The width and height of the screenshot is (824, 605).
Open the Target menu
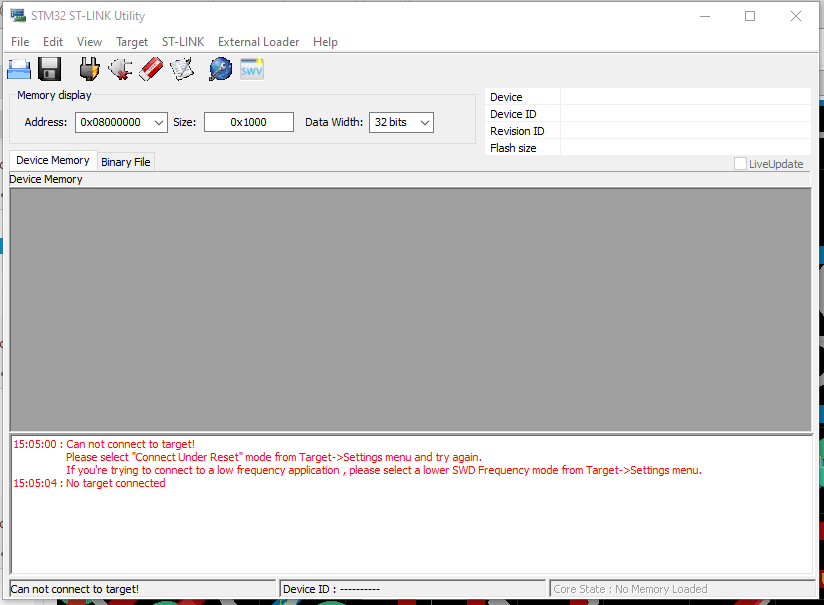pyautogui.click(x=132, y=42)
